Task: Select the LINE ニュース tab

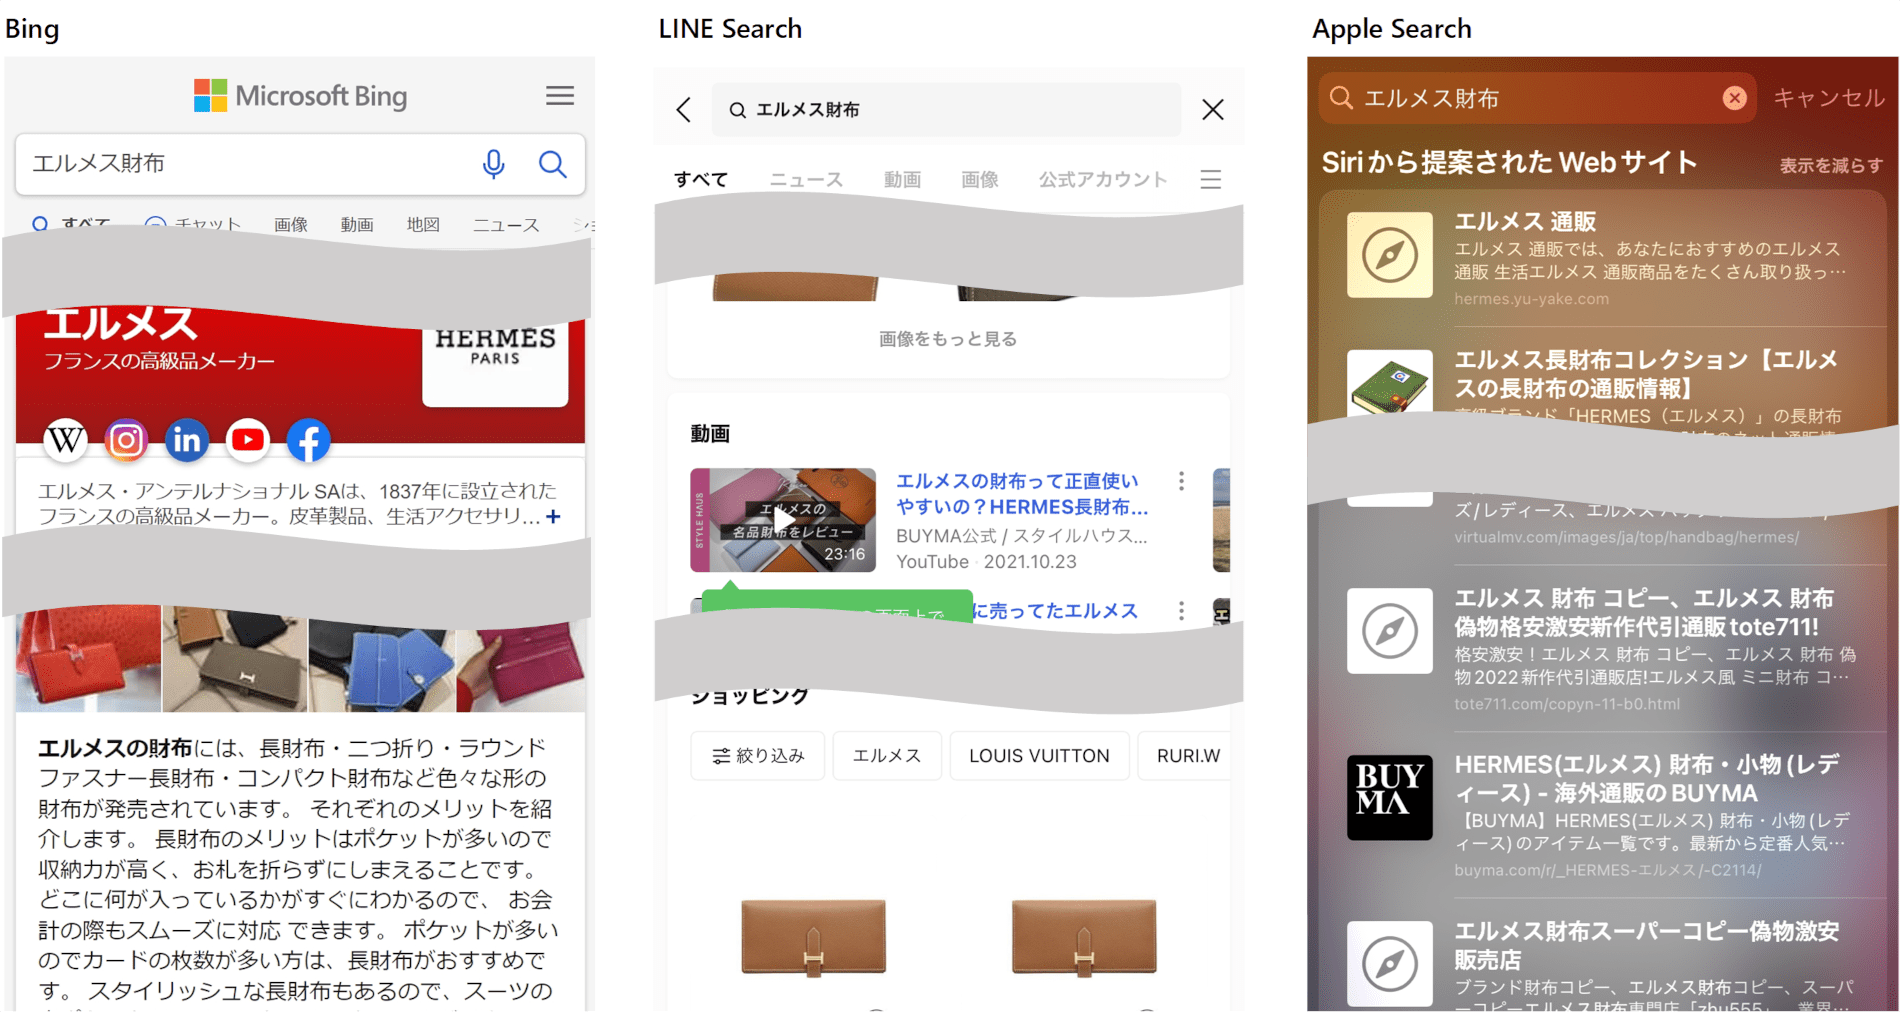Action: pyautogui.click(x=806, y=179)
